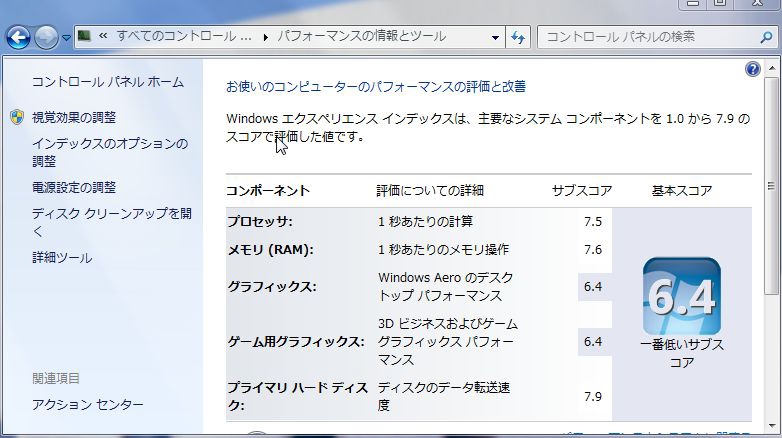This screenshot has width=782, height=438.
Task: Click the scrollbar up arrow
Action: tap(772, 68)
